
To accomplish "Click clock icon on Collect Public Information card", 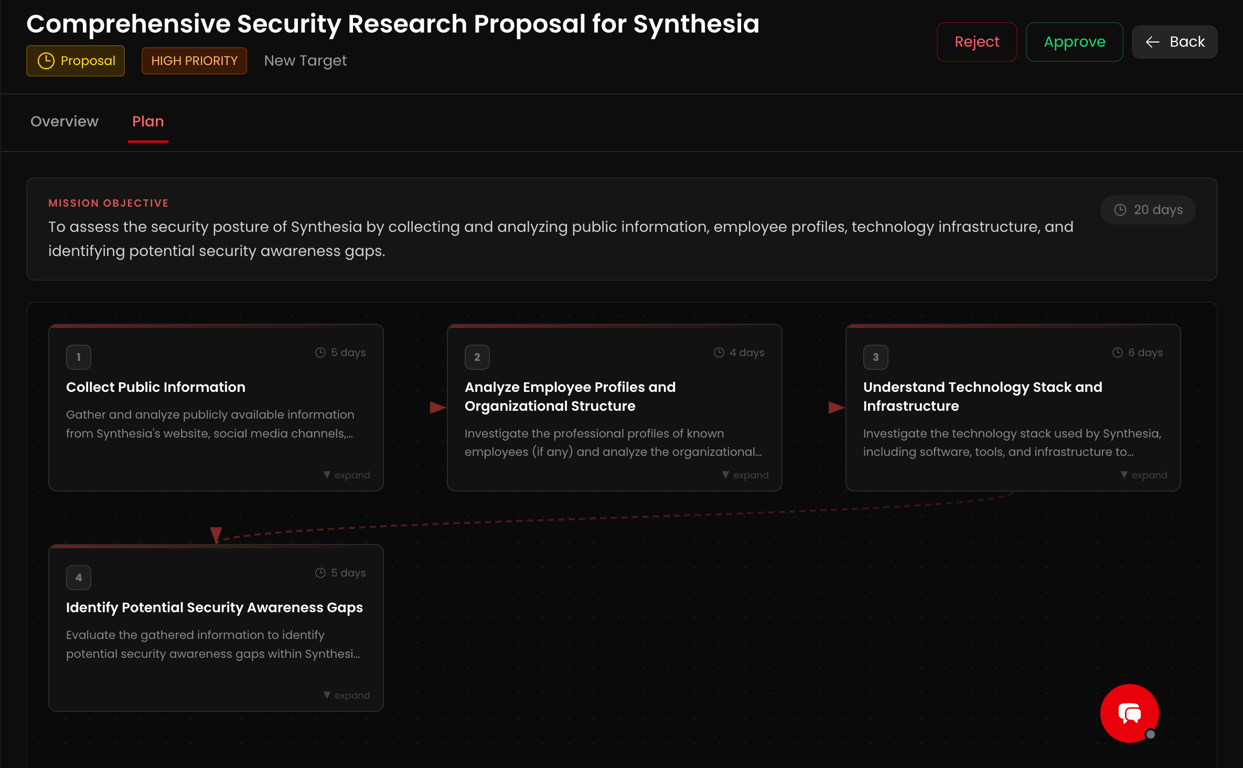I will [320, 353].
